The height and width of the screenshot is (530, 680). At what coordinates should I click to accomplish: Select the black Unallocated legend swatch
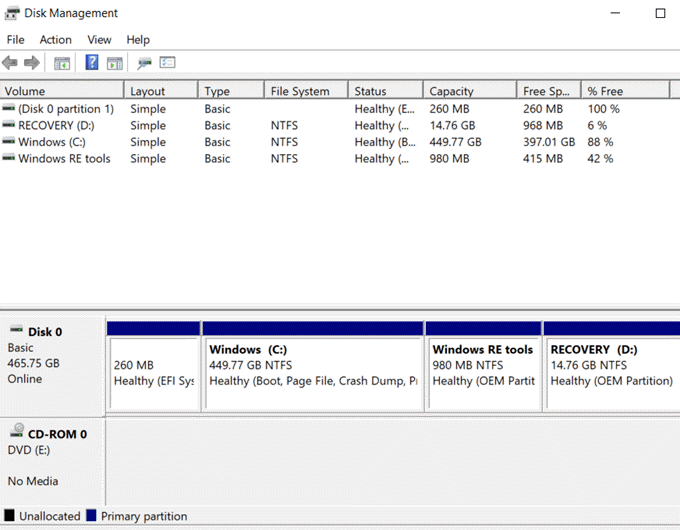point(9,515)
